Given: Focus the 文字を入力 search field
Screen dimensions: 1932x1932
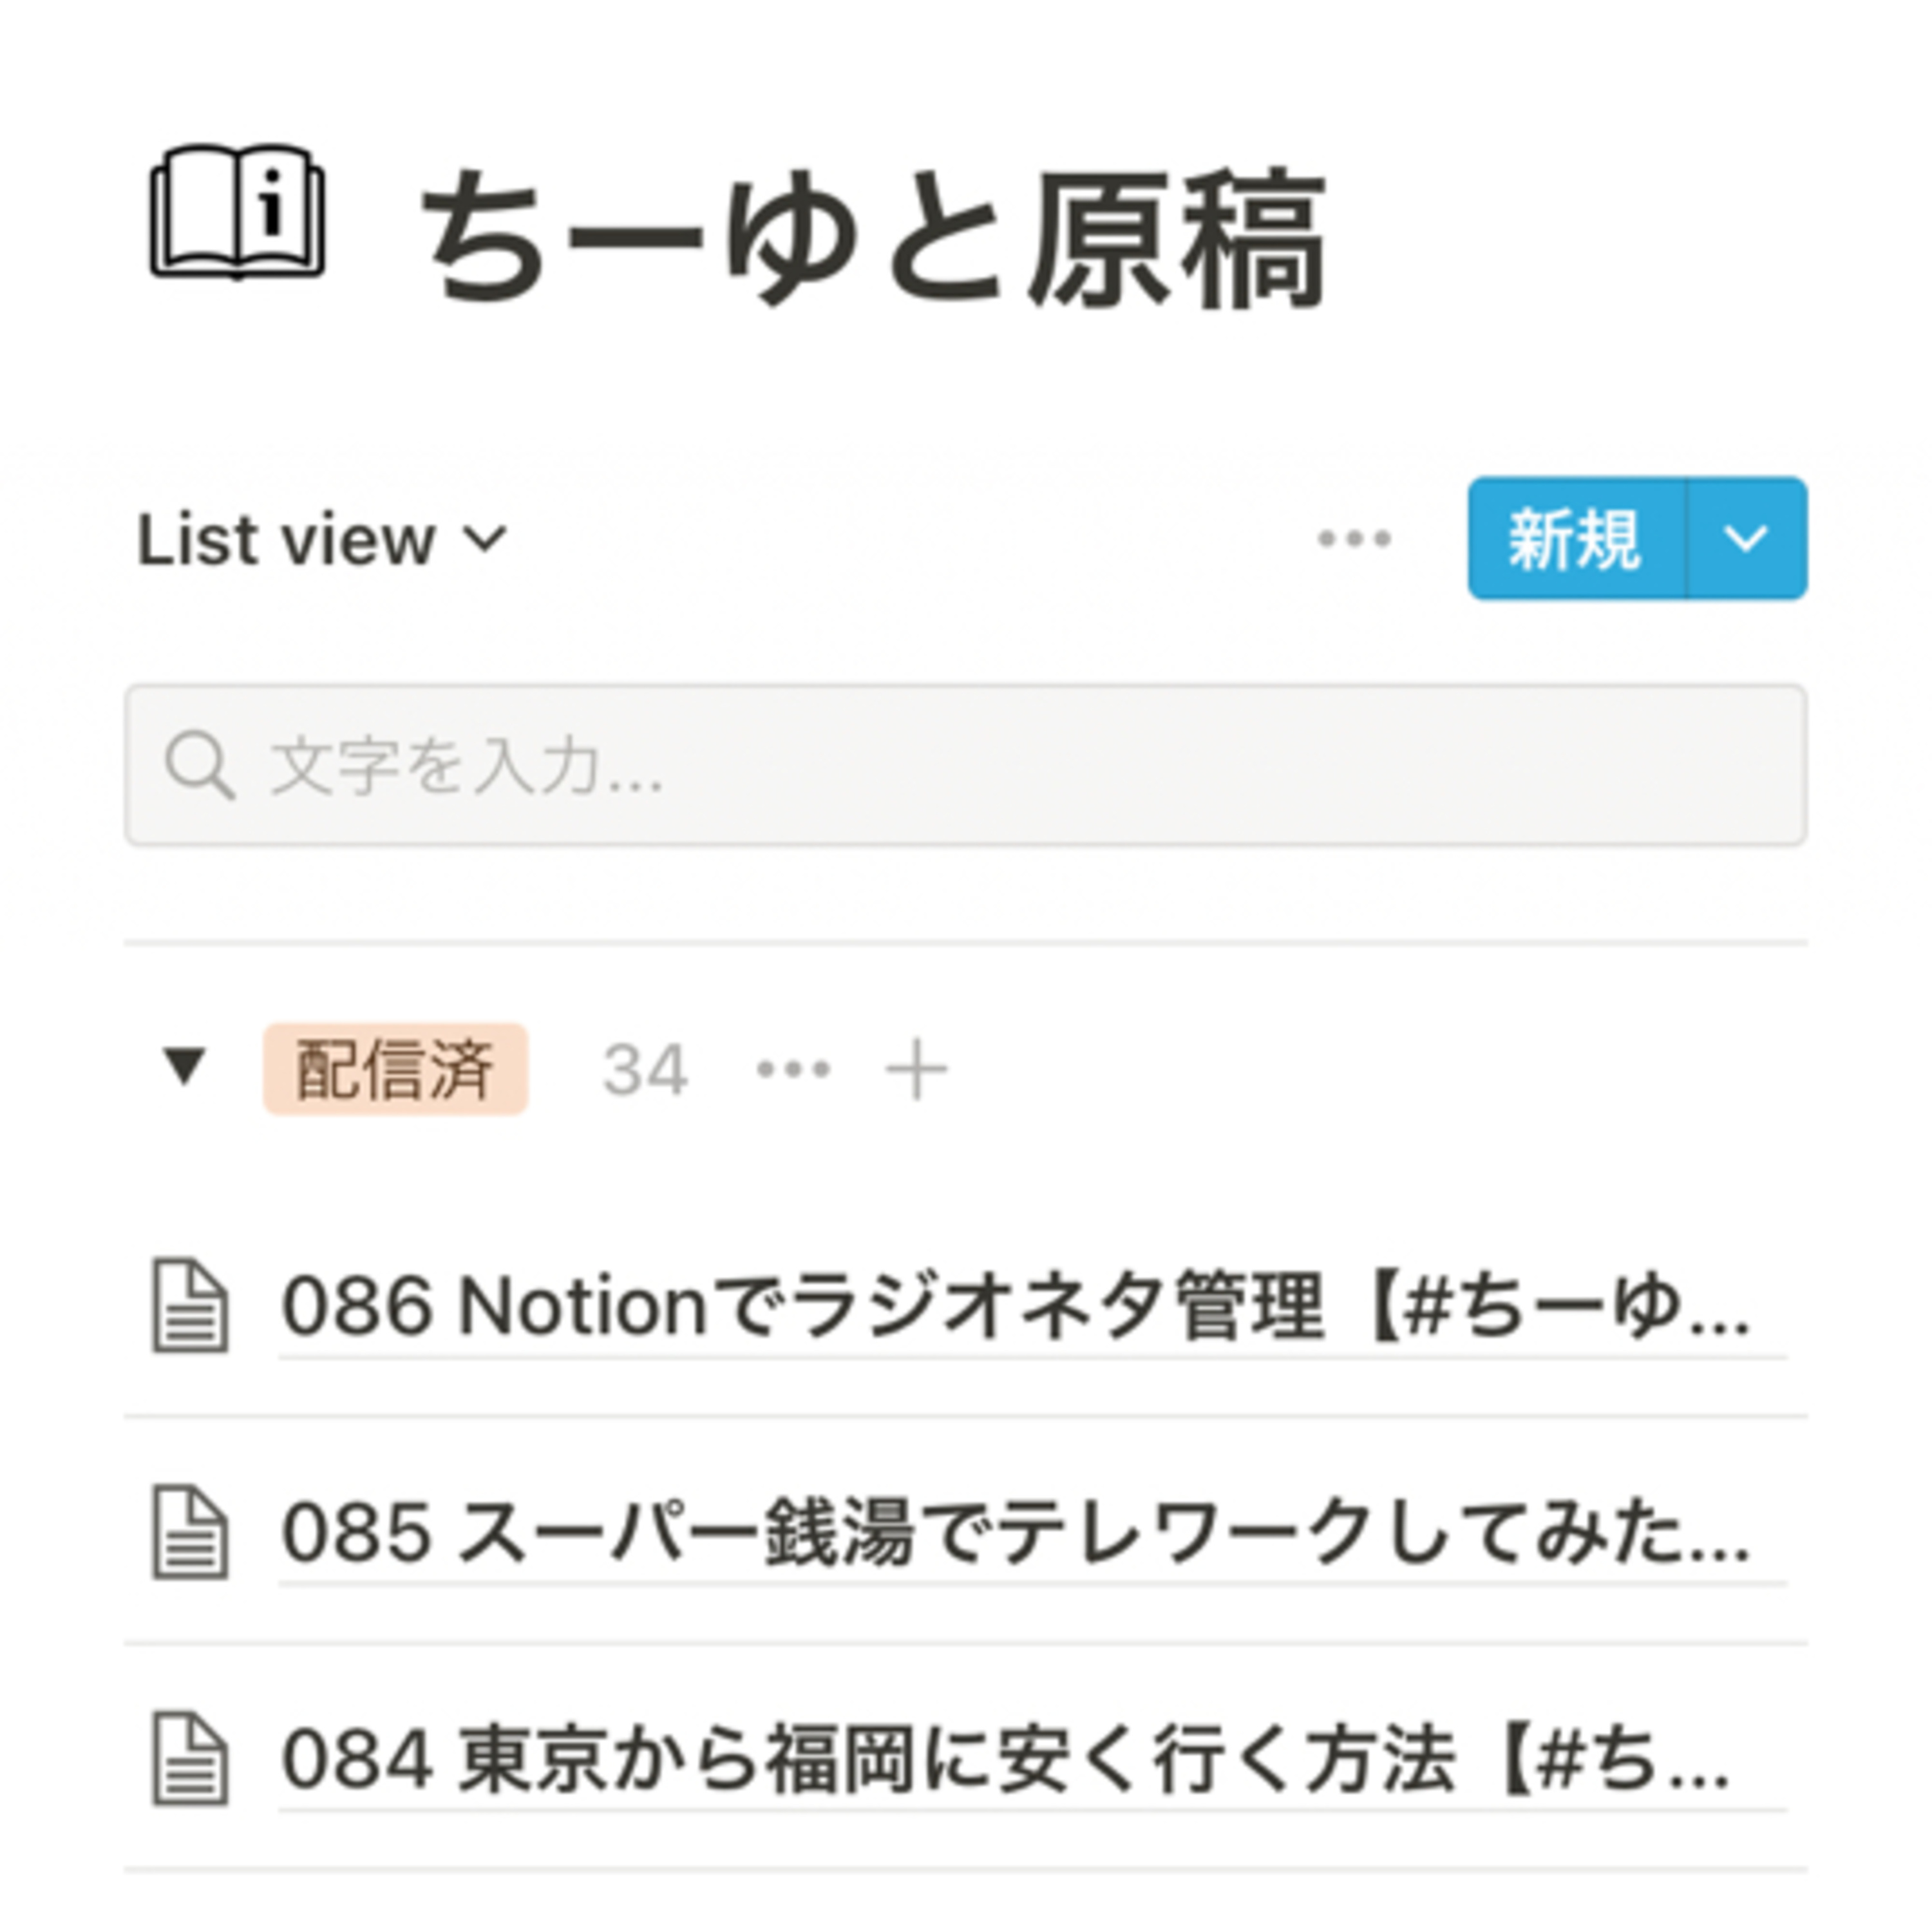Looking at the screenshot, I should (1000, 766).
